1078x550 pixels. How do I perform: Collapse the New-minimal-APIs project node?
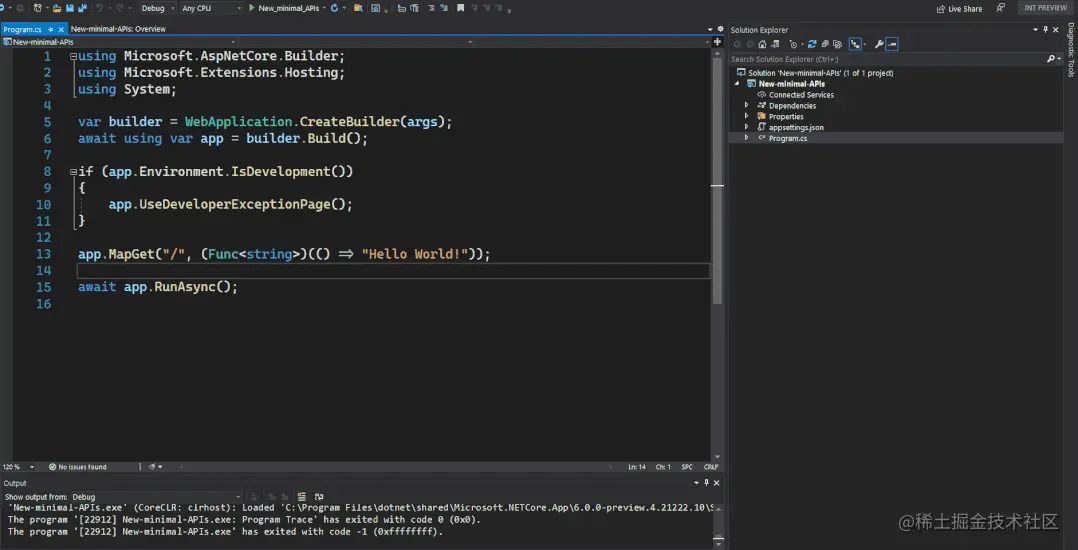(738, 84)
